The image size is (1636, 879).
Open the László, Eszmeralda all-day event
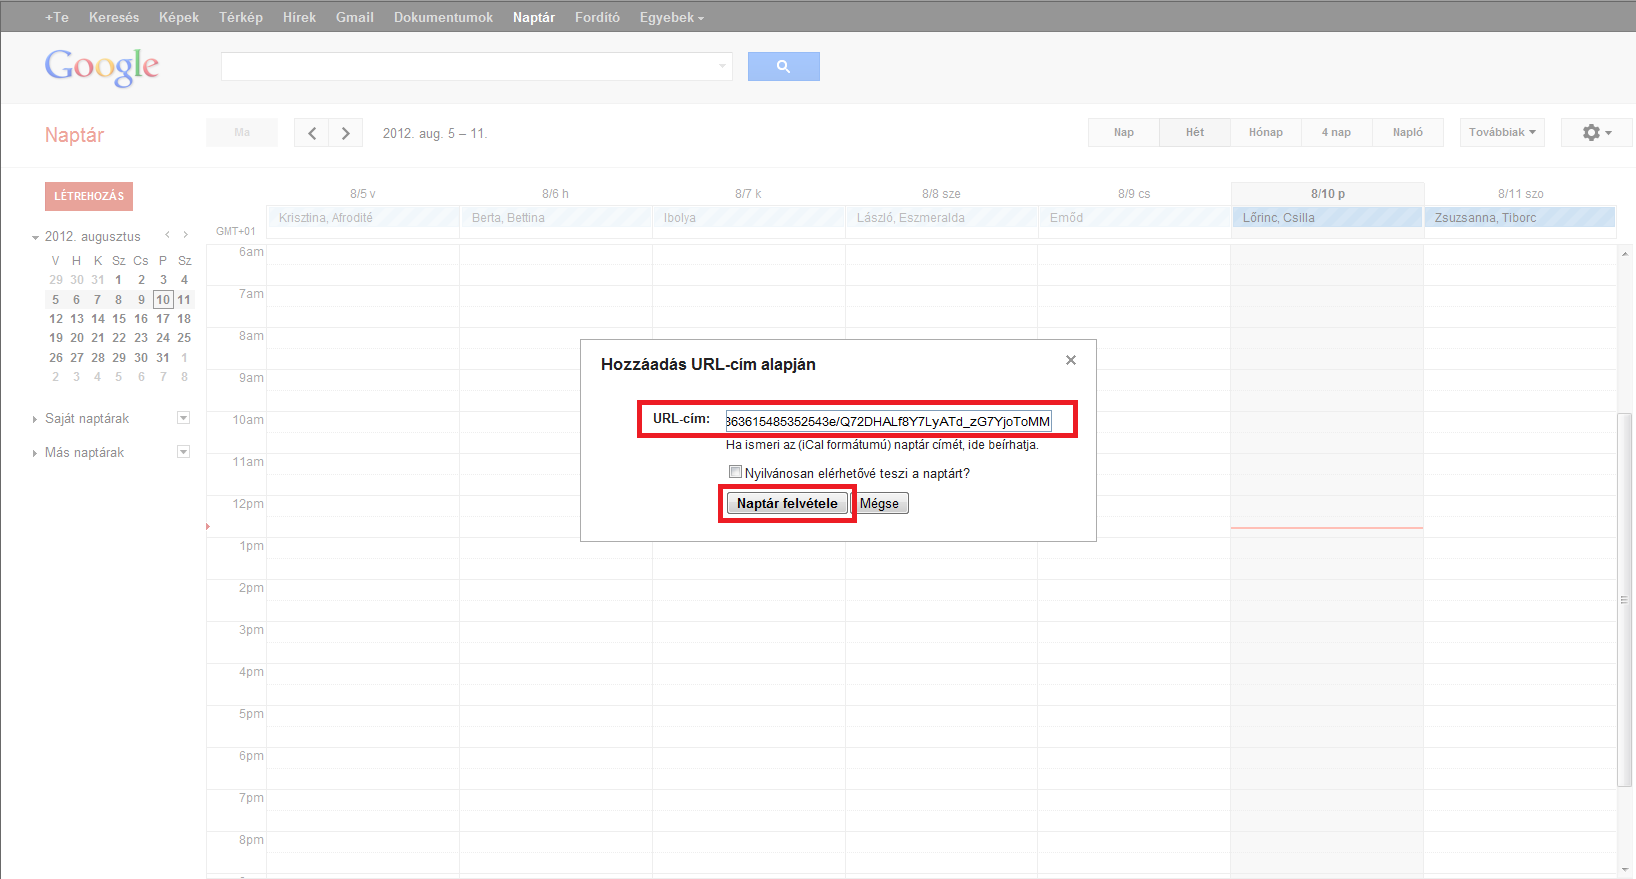point(941,217)
